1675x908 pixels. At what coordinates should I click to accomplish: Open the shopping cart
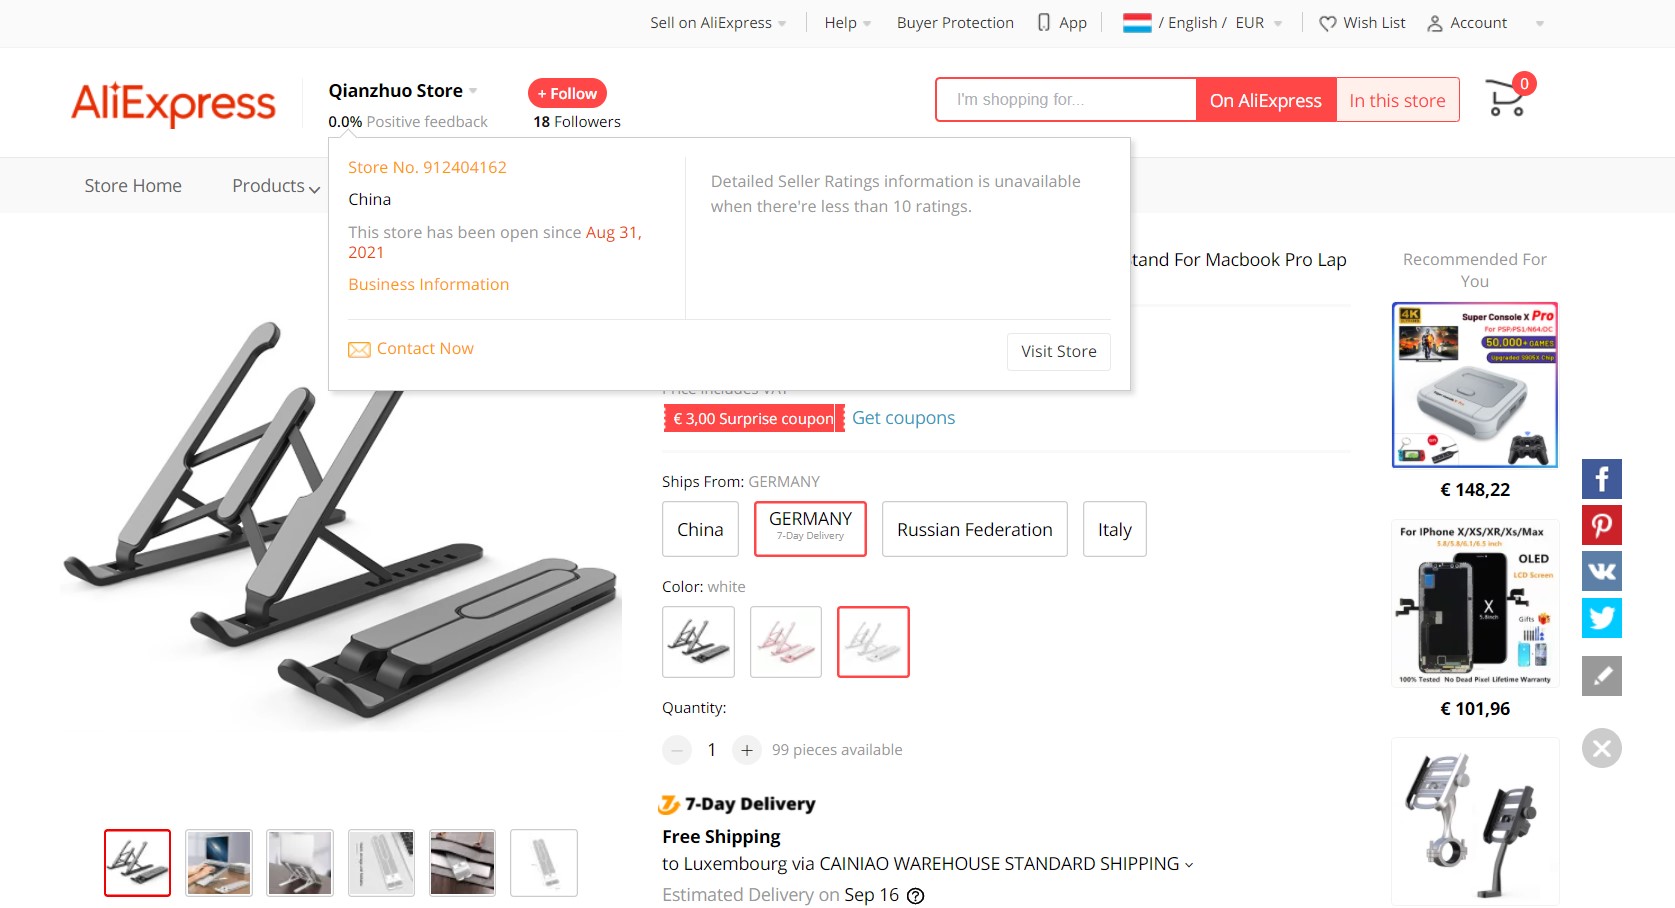pos(1506,97)
